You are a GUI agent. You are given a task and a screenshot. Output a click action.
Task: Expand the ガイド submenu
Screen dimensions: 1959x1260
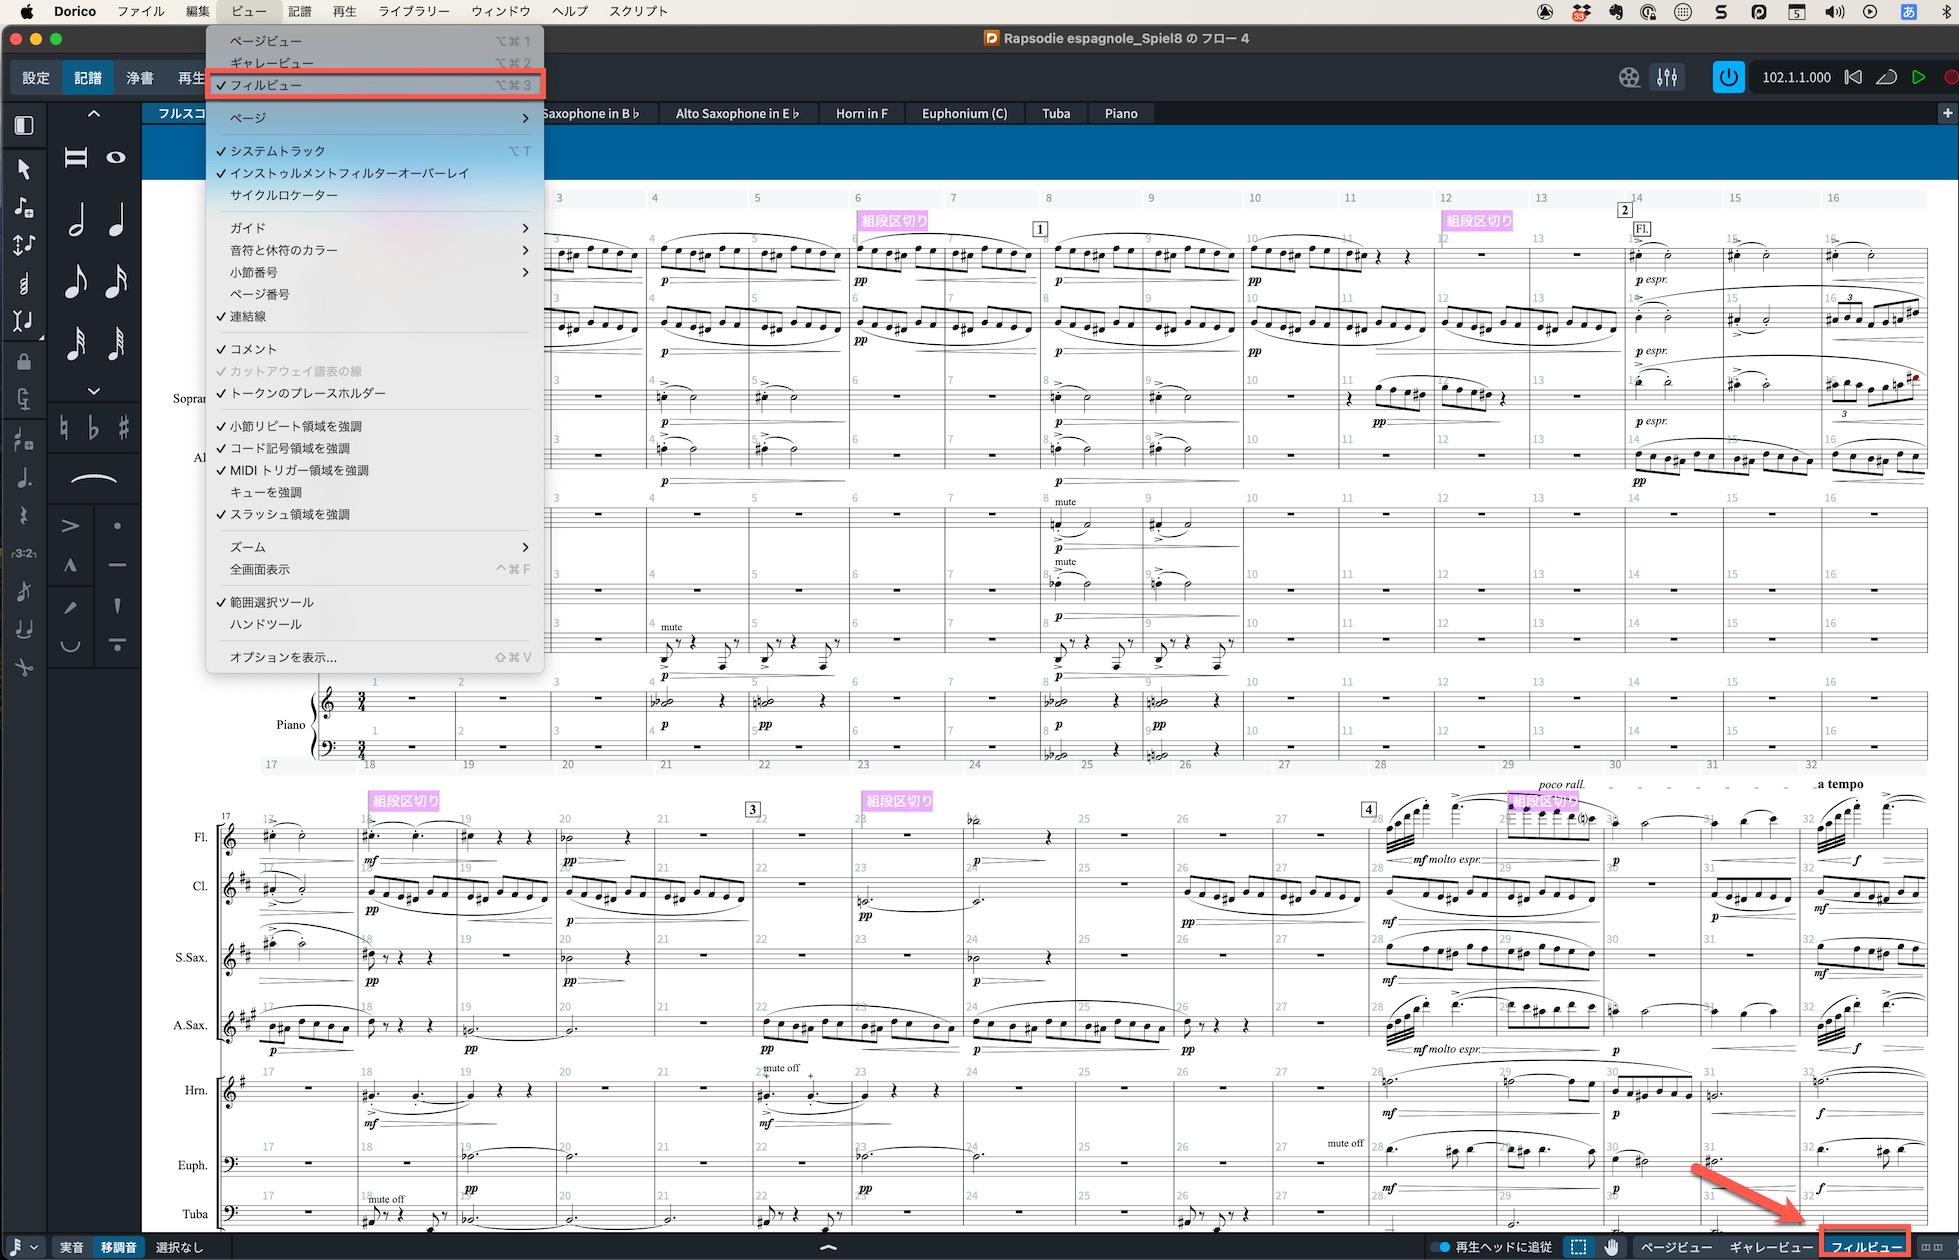click(x=374, y=228)
